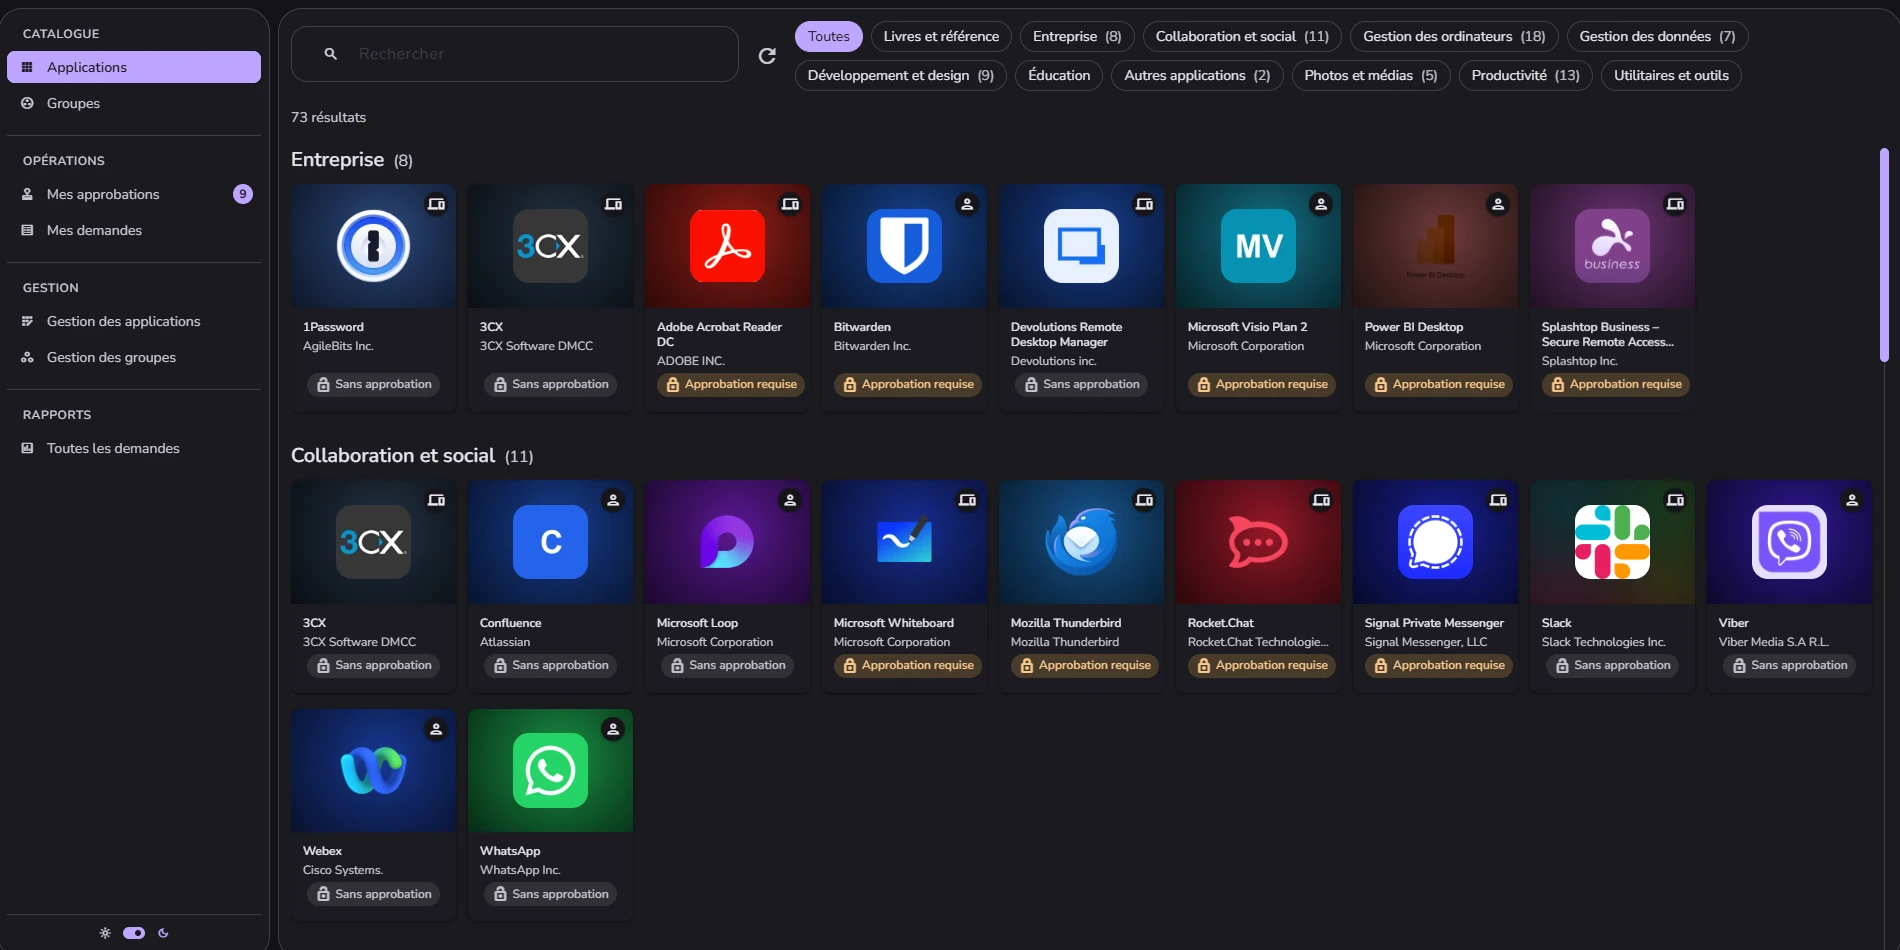The image size is (1900, 950).
Task: Click the Entreprise (8) section heading
Action: coord(352,160)
